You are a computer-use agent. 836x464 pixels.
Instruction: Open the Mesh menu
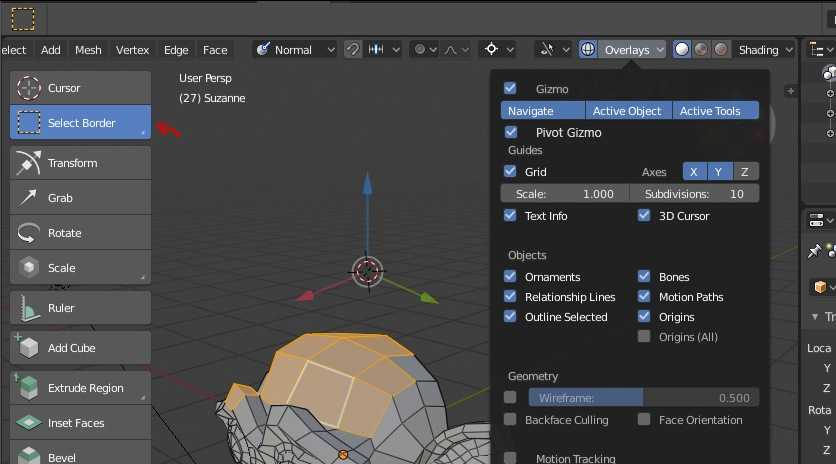coord(88,50)
